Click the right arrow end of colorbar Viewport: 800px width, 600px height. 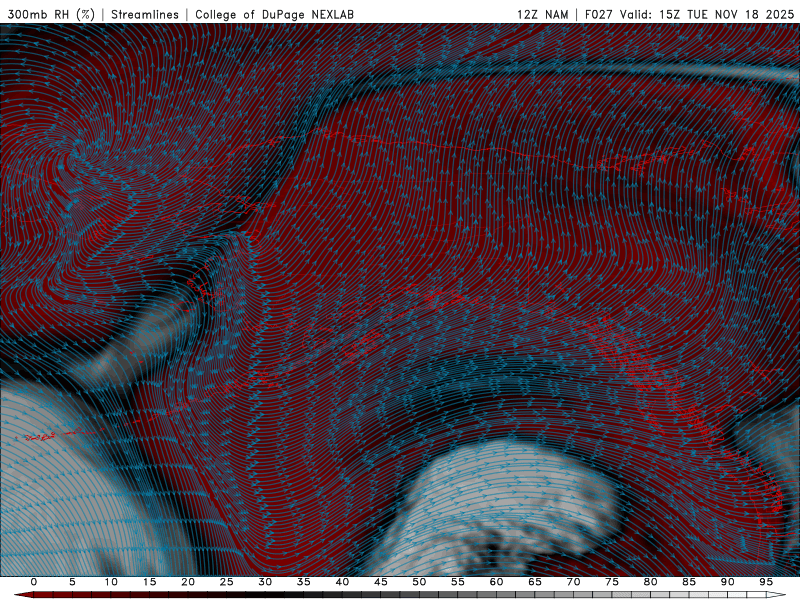coord(776,595)
